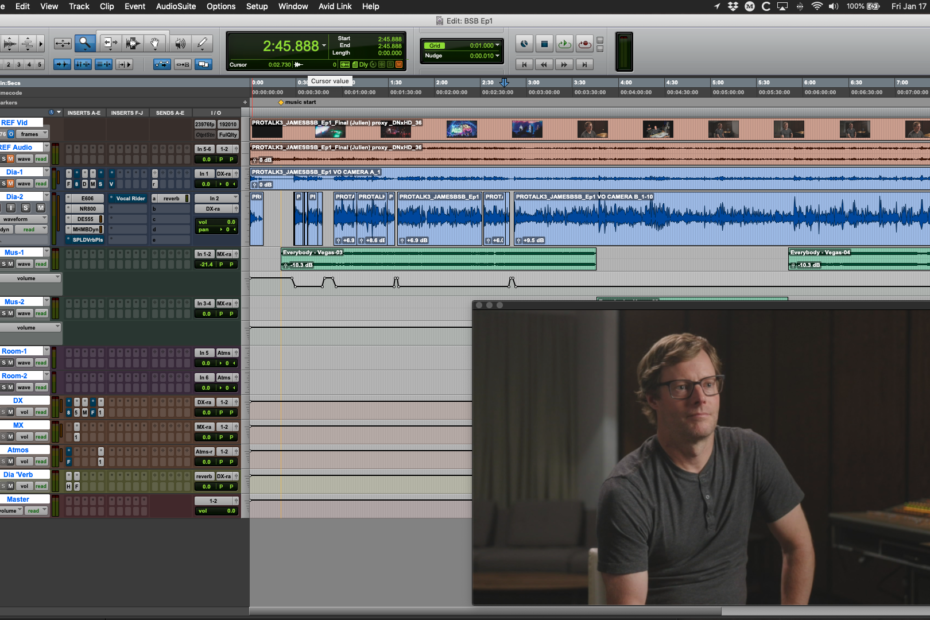Open Dia-2 waveform track view selector

[24, 219]
